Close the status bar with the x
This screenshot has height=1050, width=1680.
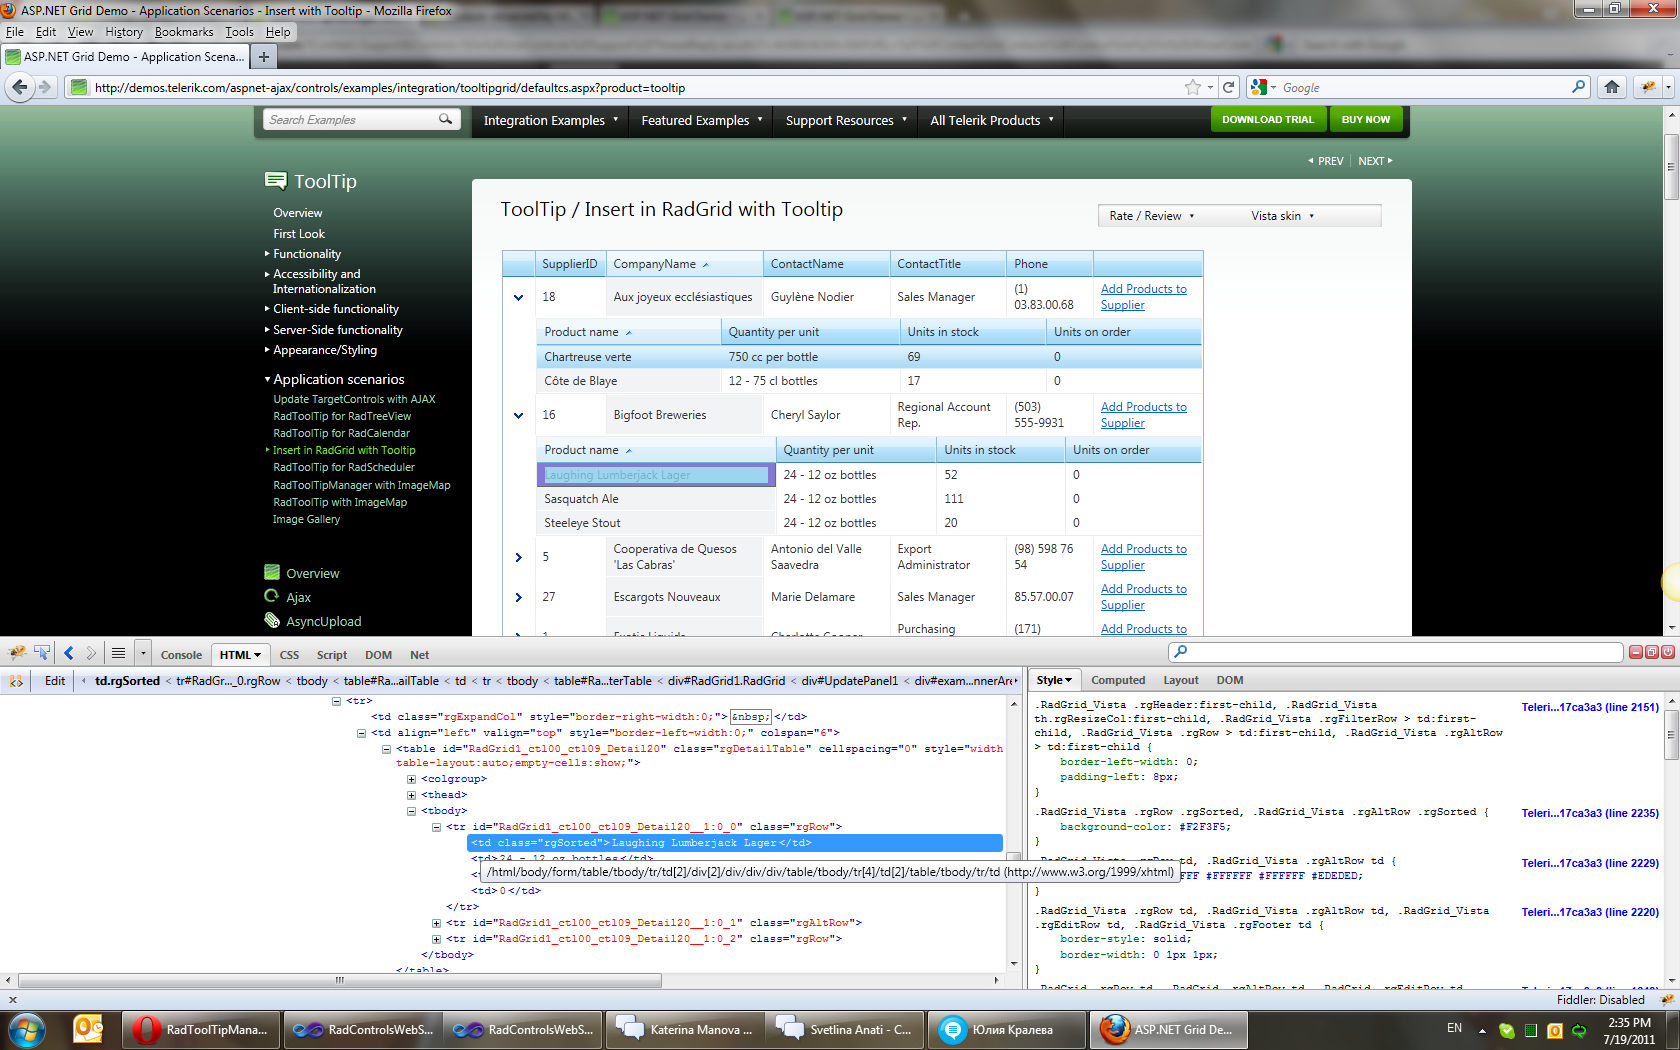pyautogui.click(x=13, y=1000)
